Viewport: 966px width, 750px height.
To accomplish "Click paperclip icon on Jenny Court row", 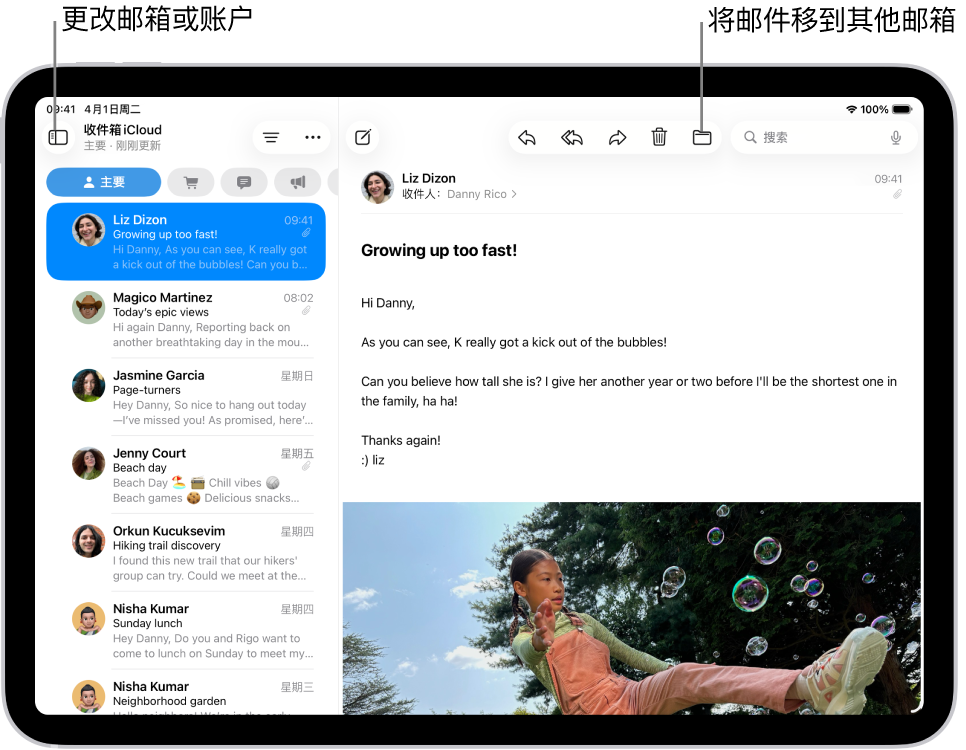I will point(306,467).
